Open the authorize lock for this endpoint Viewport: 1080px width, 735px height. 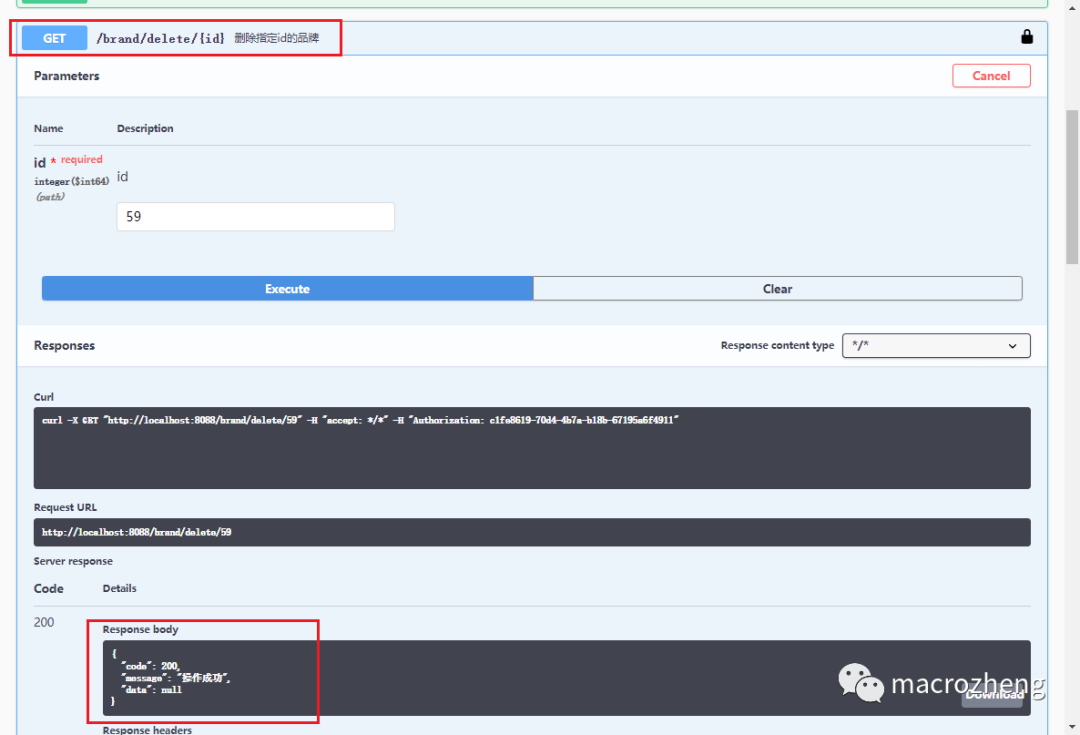[x=1026, y=37]
